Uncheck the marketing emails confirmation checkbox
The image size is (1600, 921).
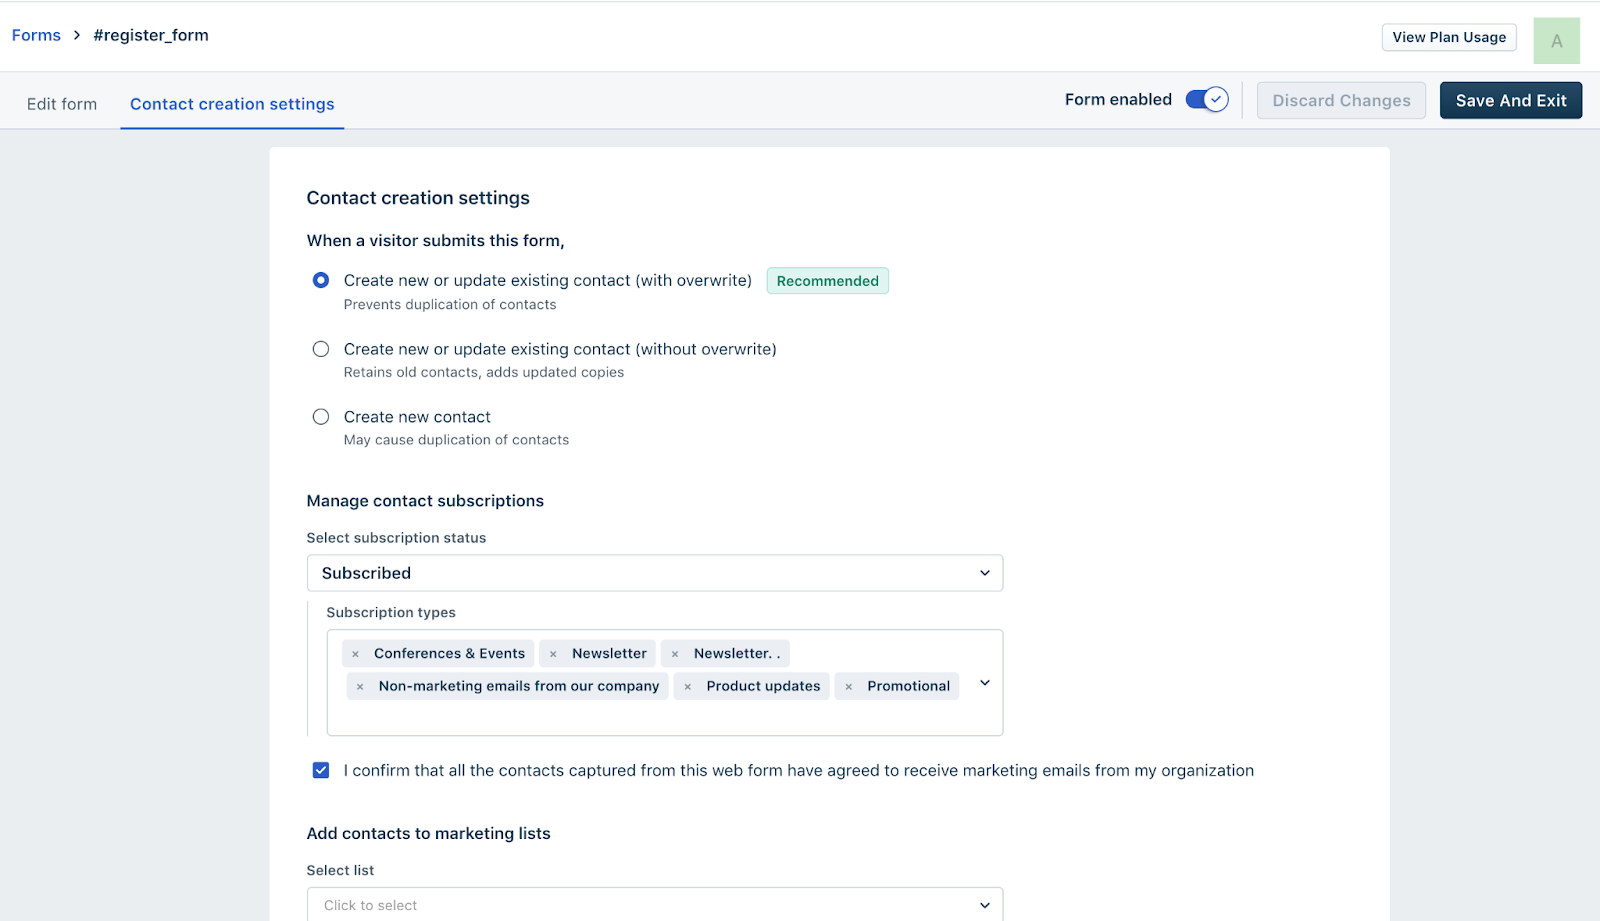click(321, 770)
